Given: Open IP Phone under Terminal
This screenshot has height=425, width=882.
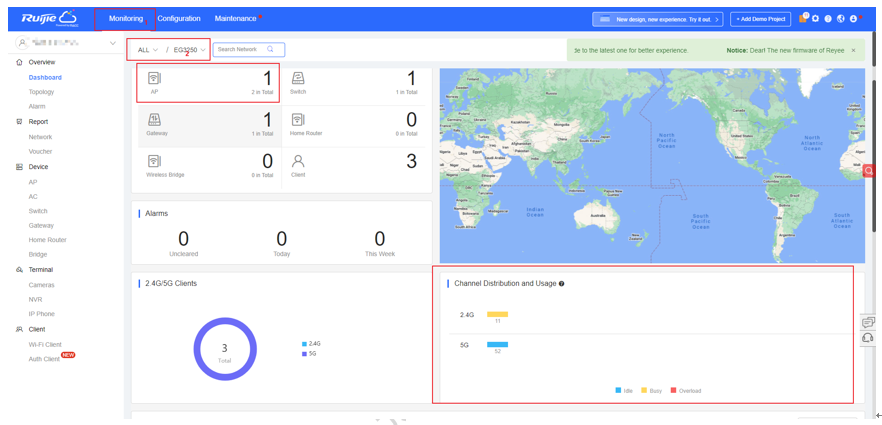Looking at the screenshot, I should (42, 314).
